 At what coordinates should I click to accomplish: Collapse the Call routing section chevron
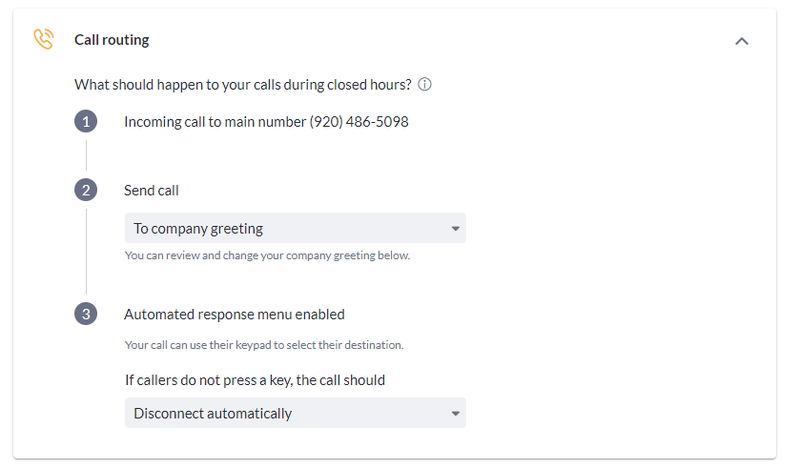click(x=741, y=41)
